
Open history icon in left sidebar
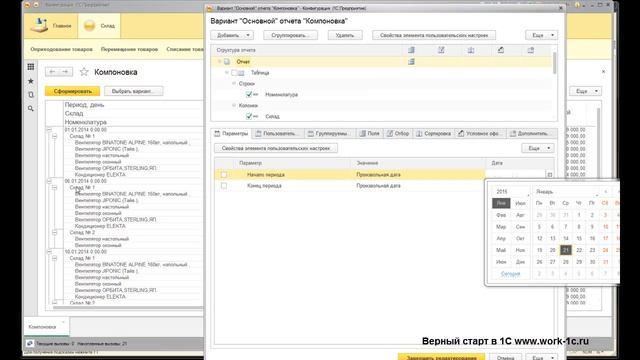pyautogui.click(x=31, y=95)
